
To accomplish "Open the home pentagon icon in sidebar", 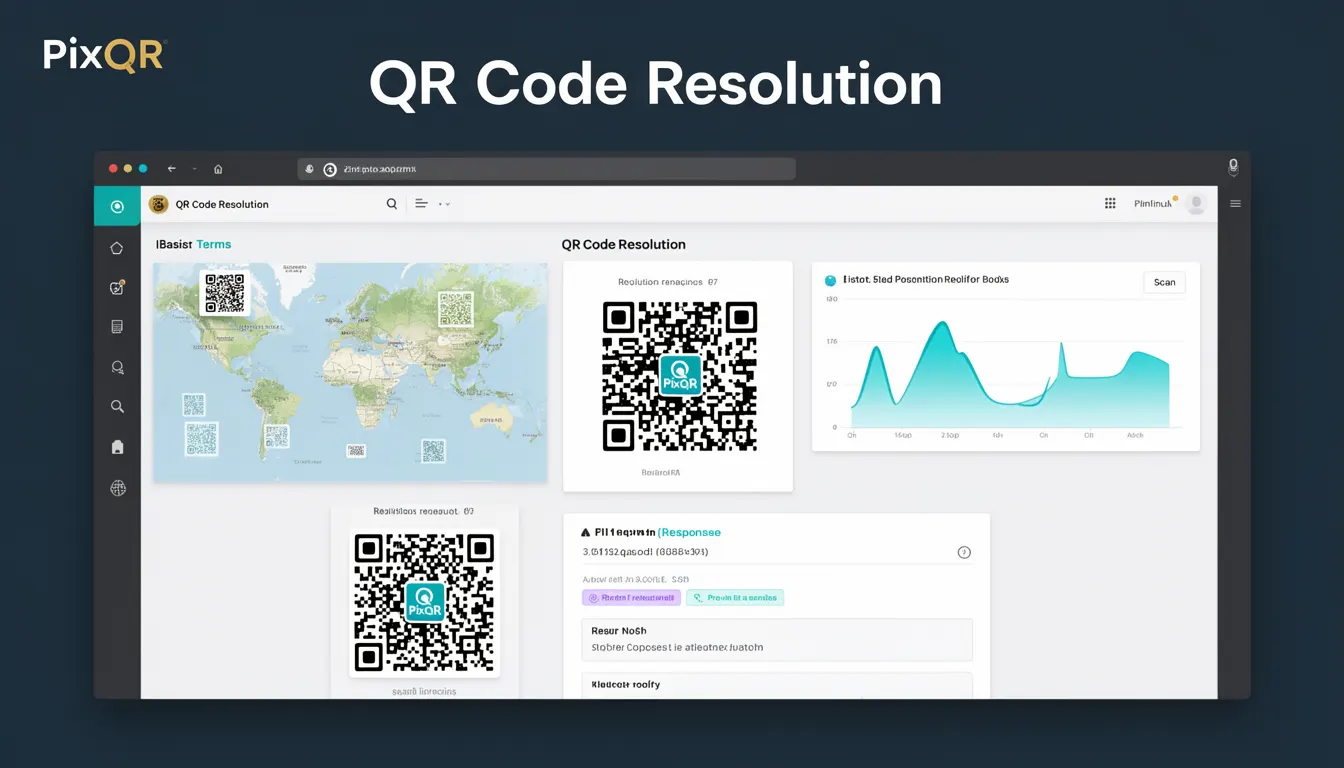I will coord(117,248).
